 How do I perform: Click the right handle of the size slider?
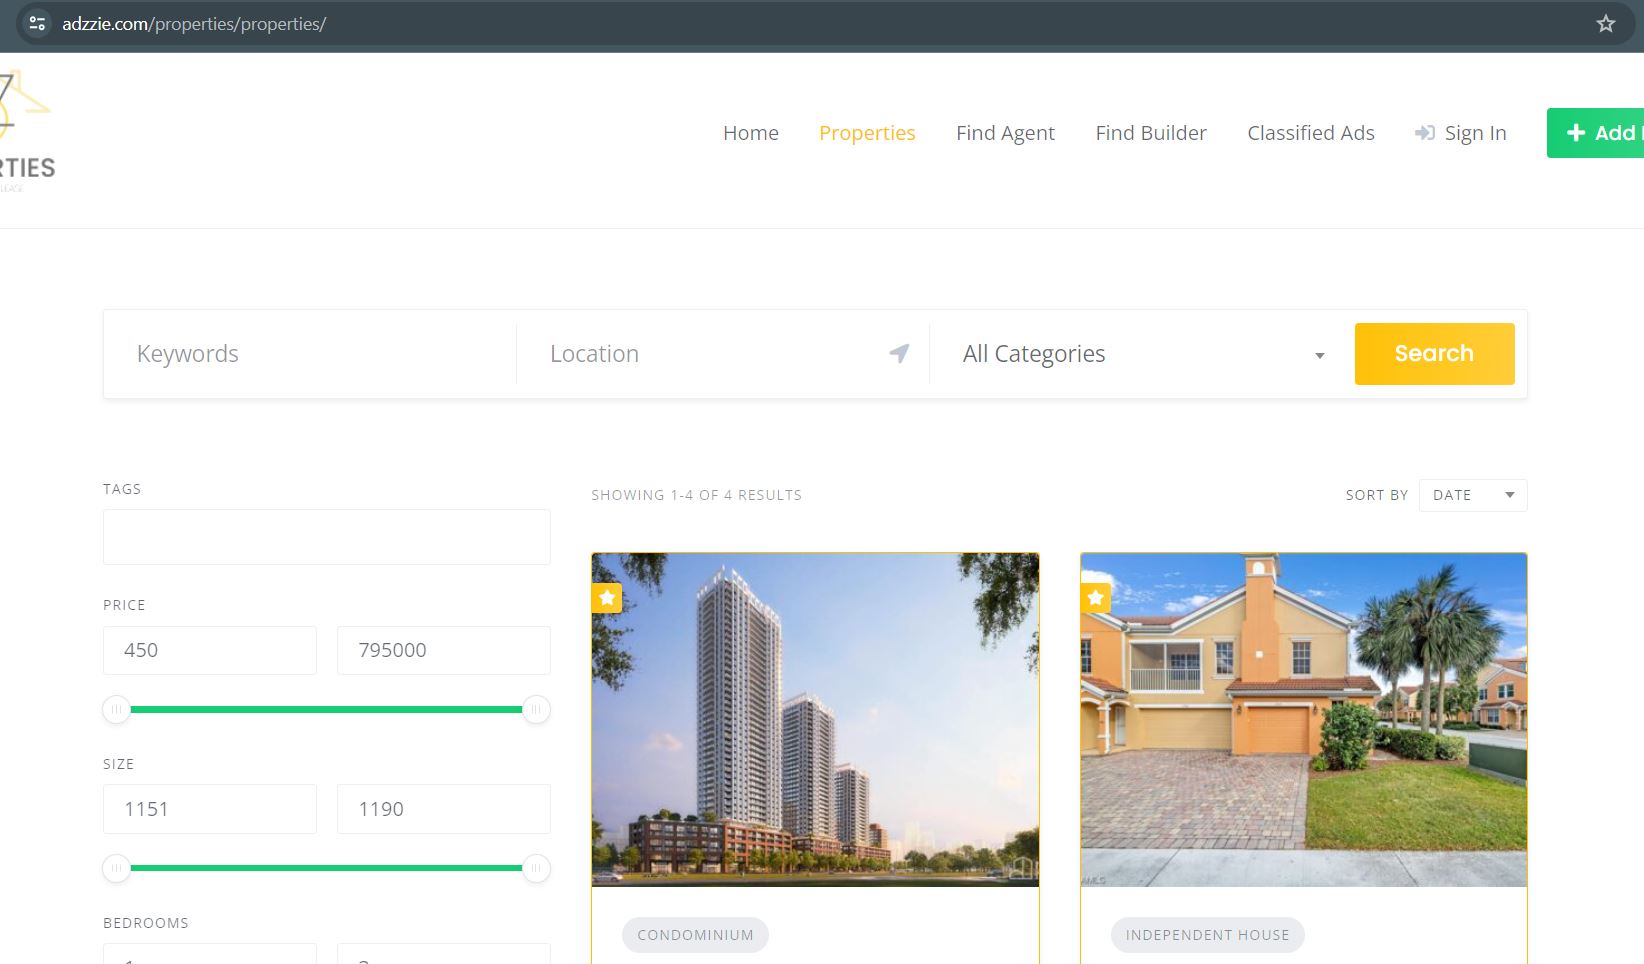[x=536, y=868]
